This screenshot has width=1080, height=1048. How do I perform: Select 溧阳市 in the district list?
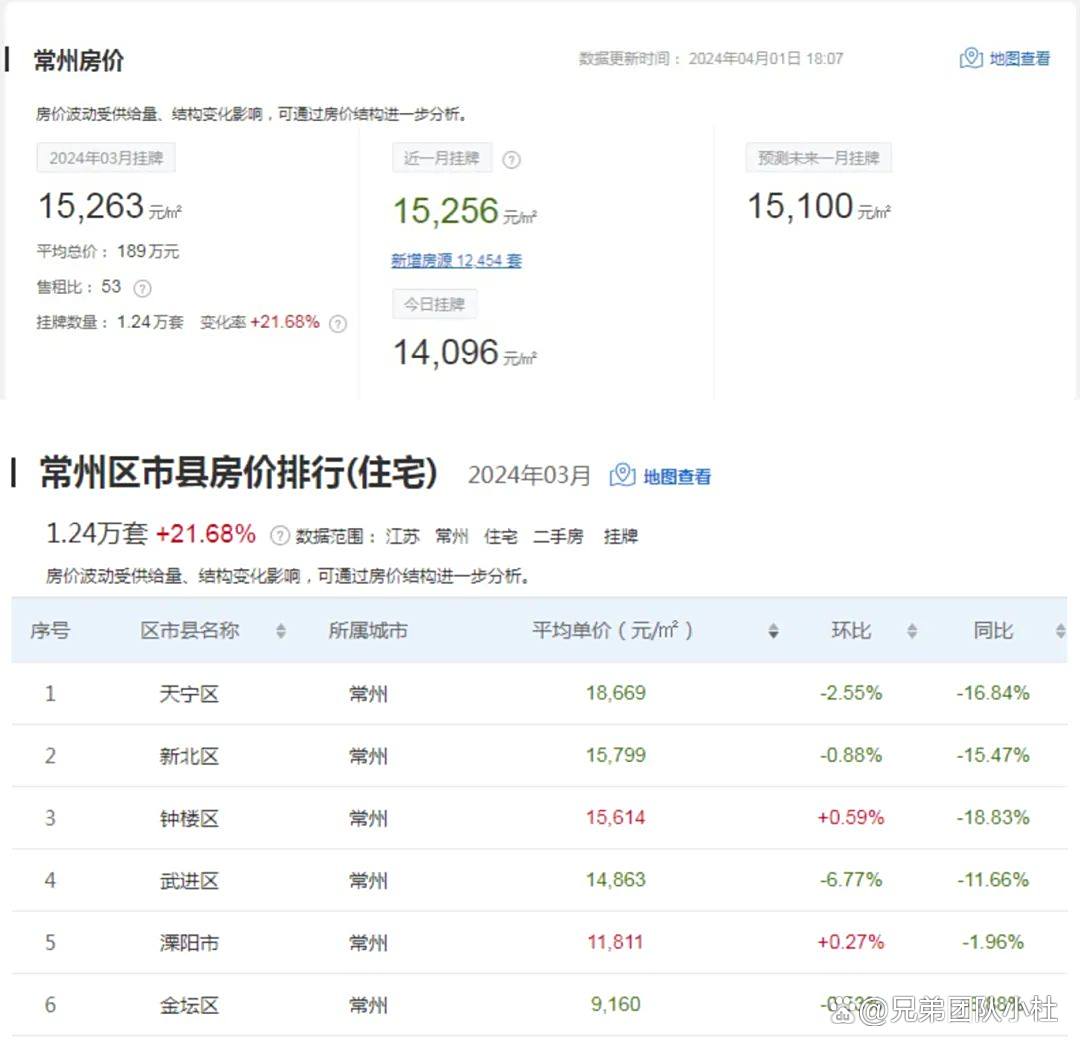(x=189, y=942)
